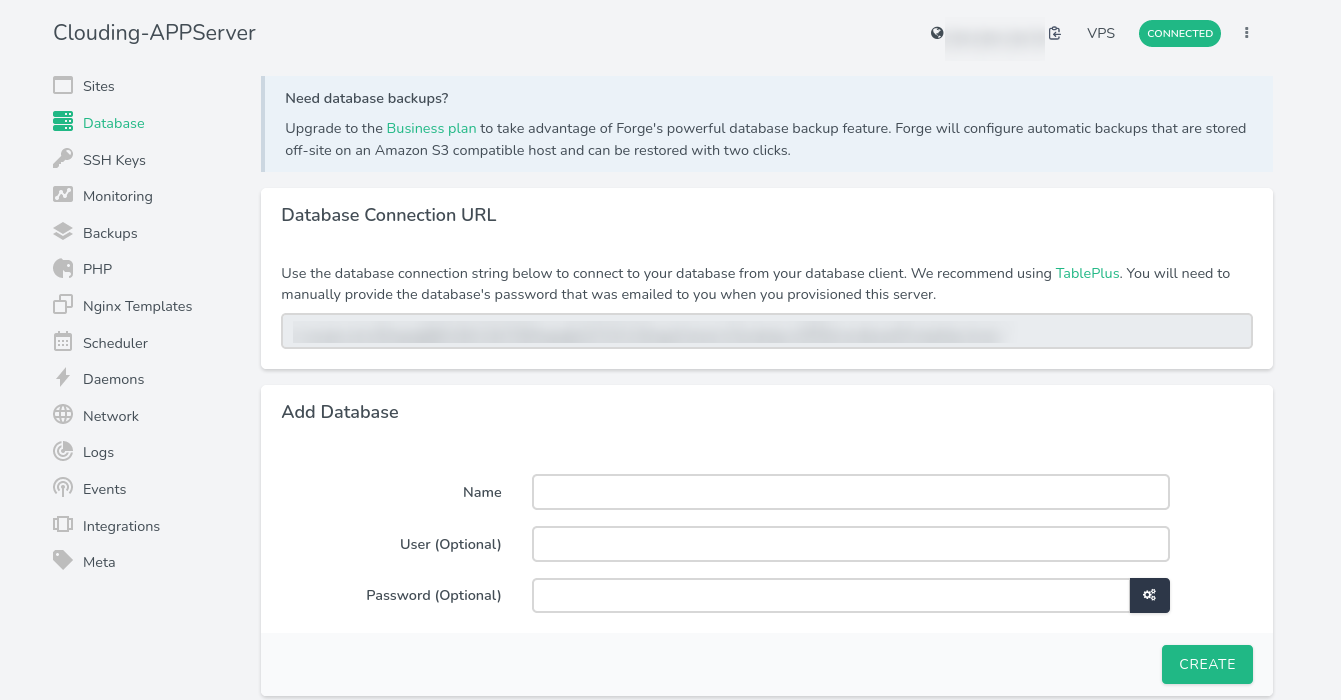Follow the Business plan link
This screenshot has height=700, width=1341.
432,128
